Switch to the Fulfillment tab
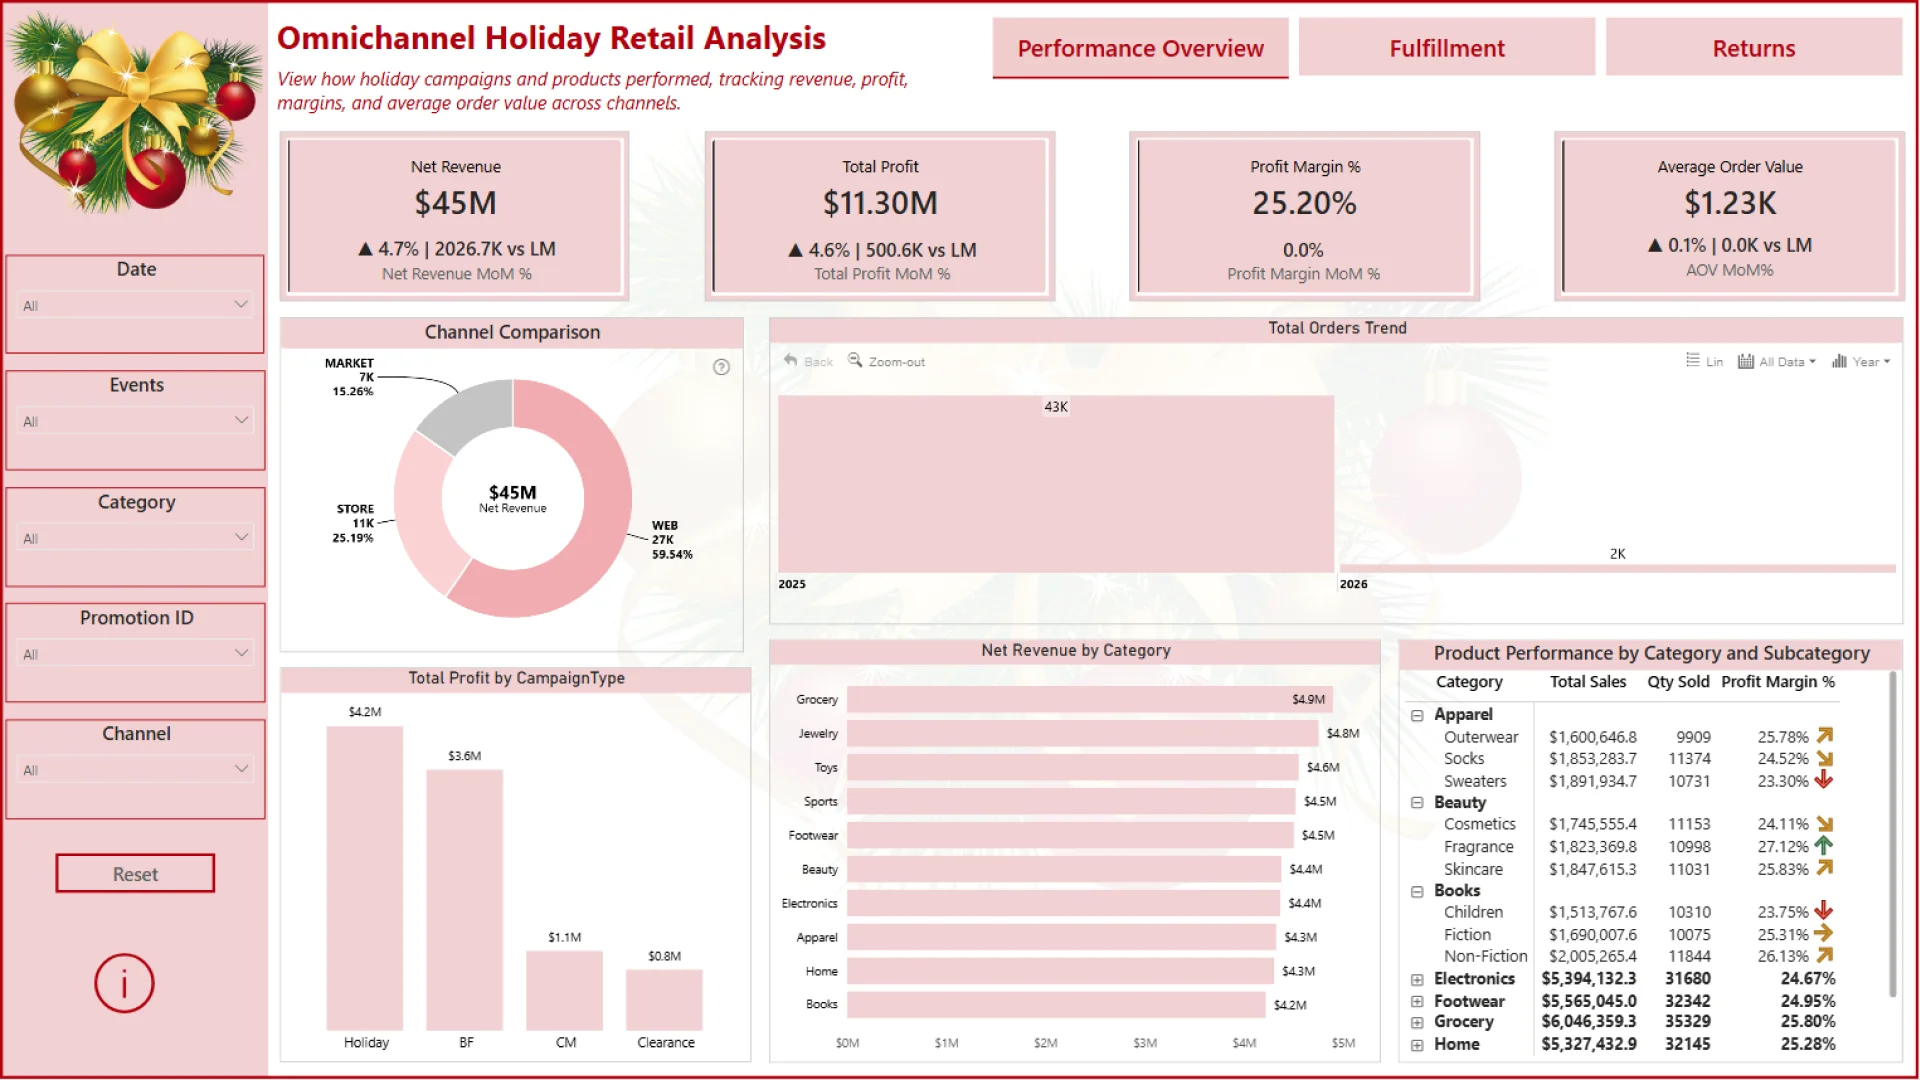The width and height of the screenshot is (1920, 1080). 1446,48
